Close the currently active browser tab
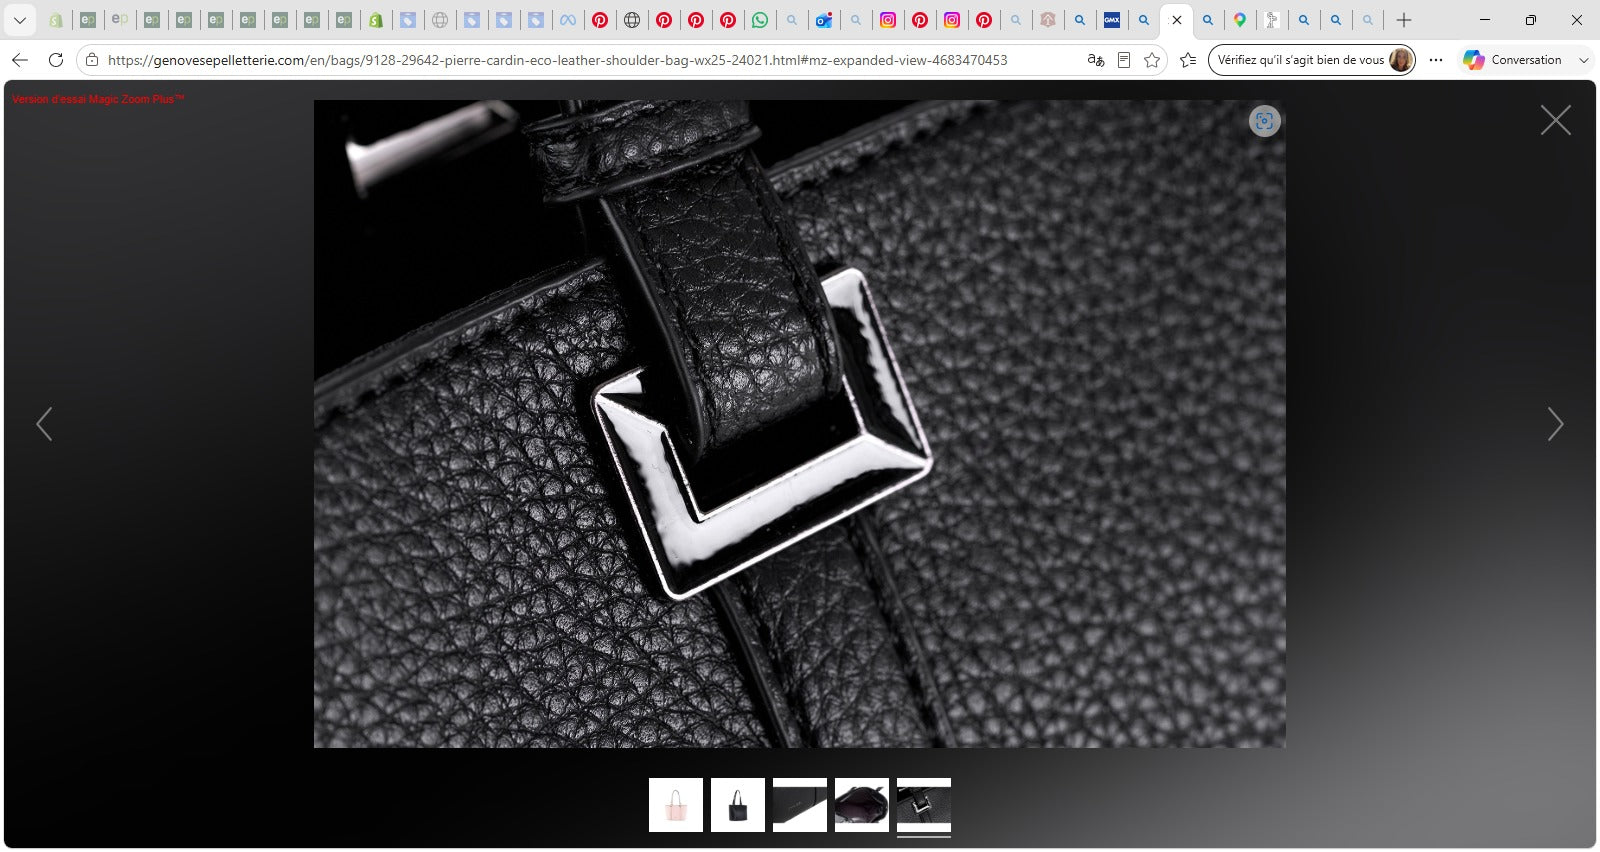 tap(1177, 20)
